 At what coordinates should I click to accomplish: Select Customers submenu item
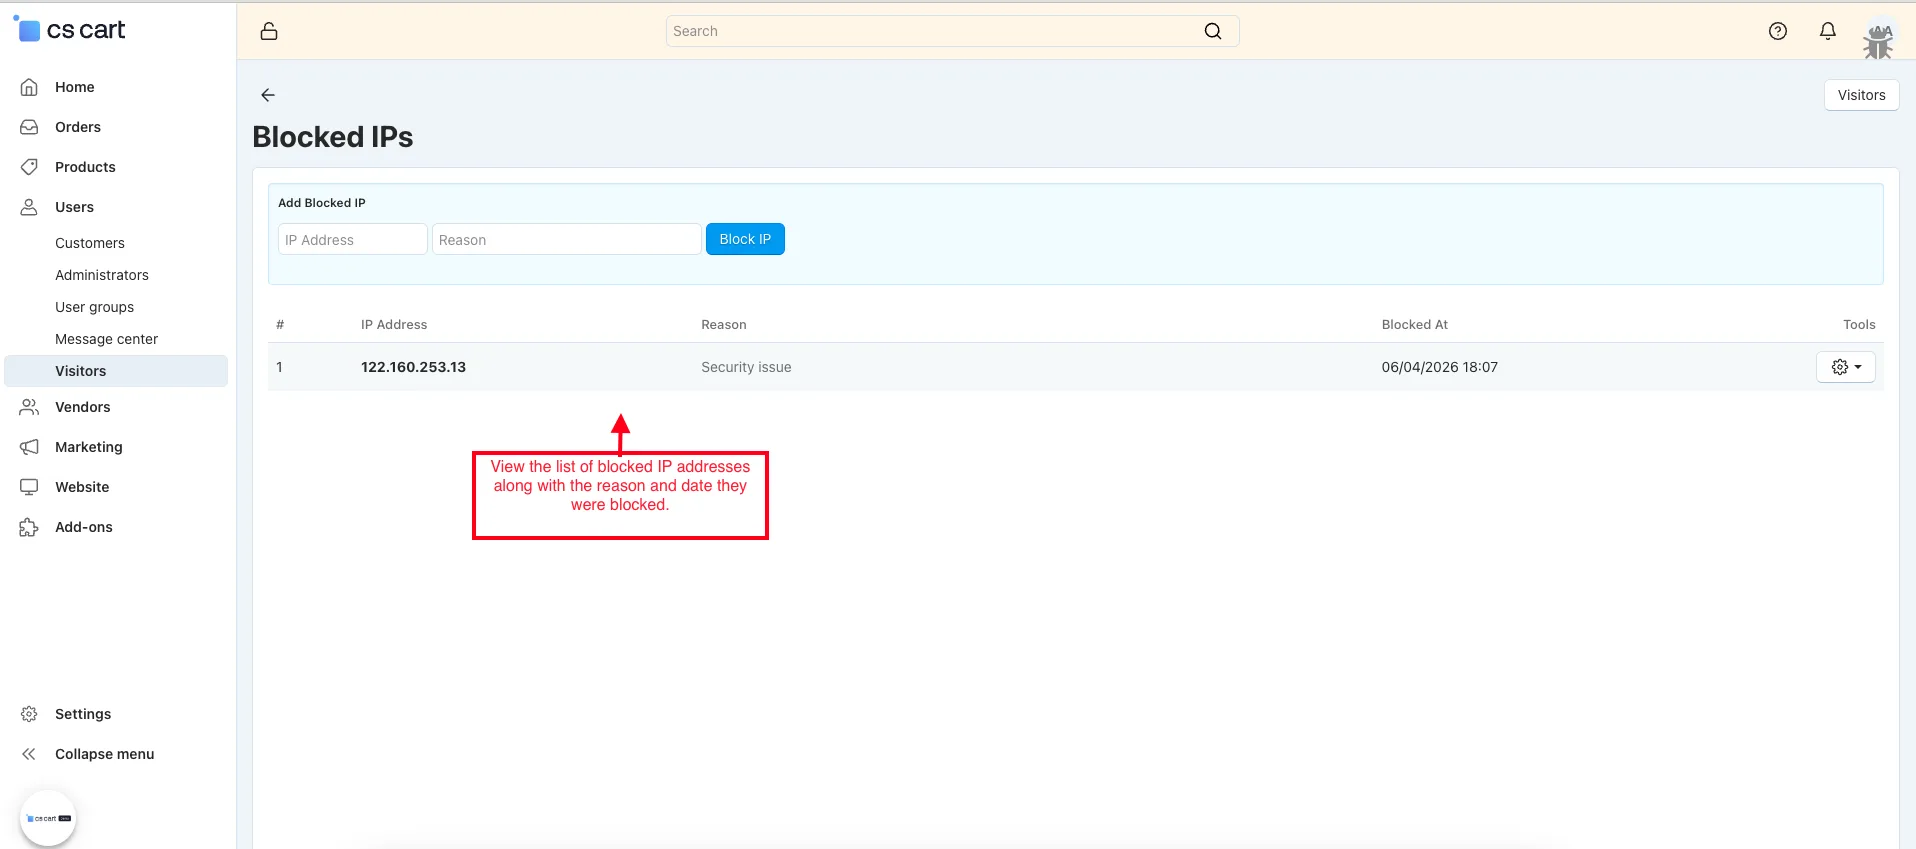coord(90,243)
